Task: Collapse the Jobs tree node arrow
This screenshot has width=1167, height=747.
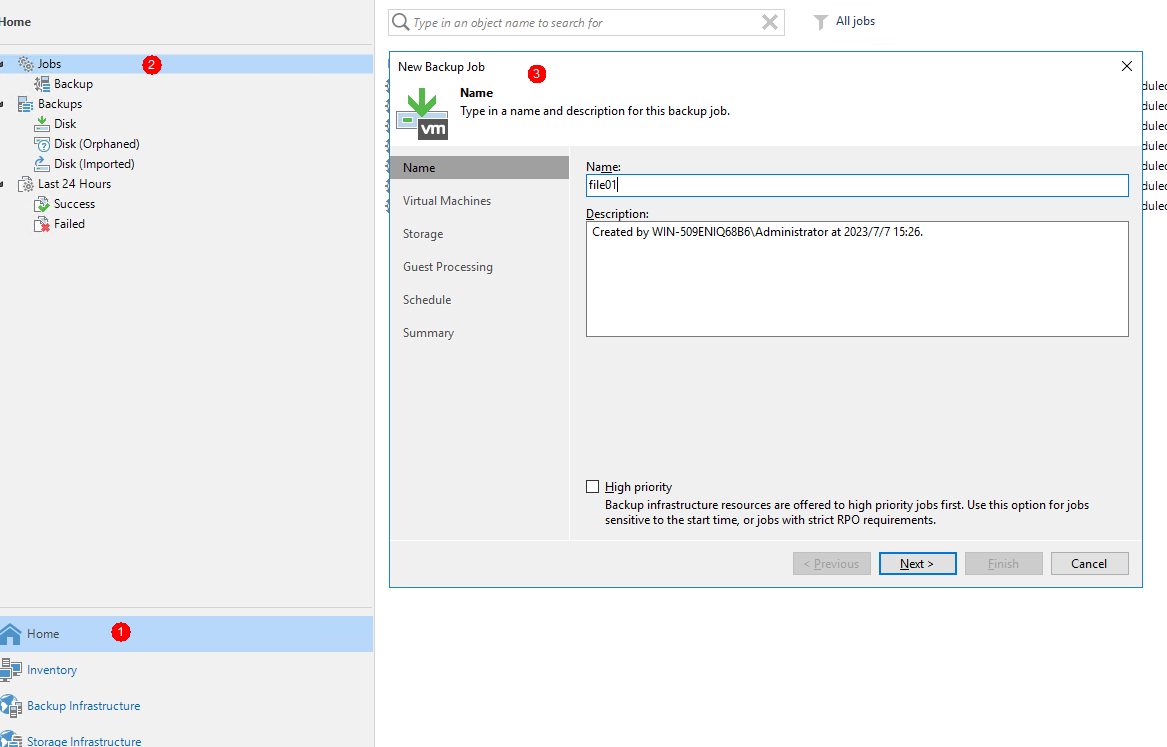Action: [3, 64]
